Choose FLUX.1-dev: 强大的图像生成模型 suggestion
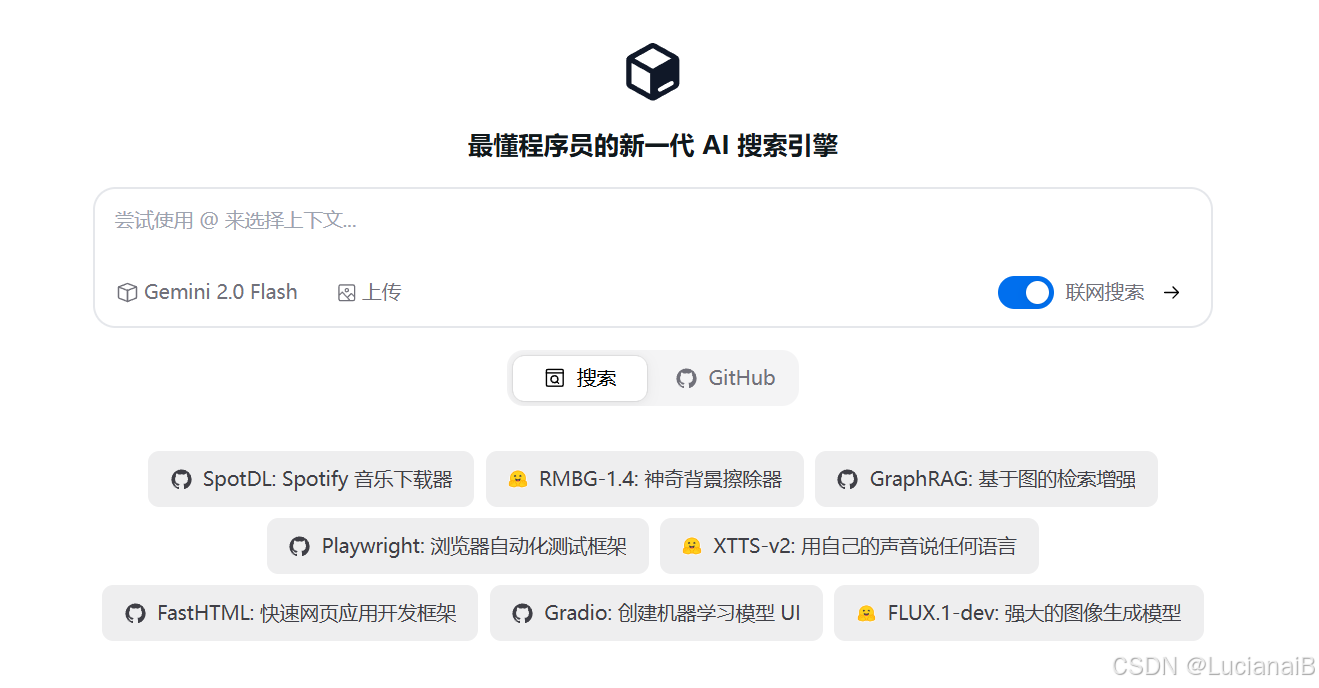Viewport: 1319px width, 688px height. [x=1018, y=613]
